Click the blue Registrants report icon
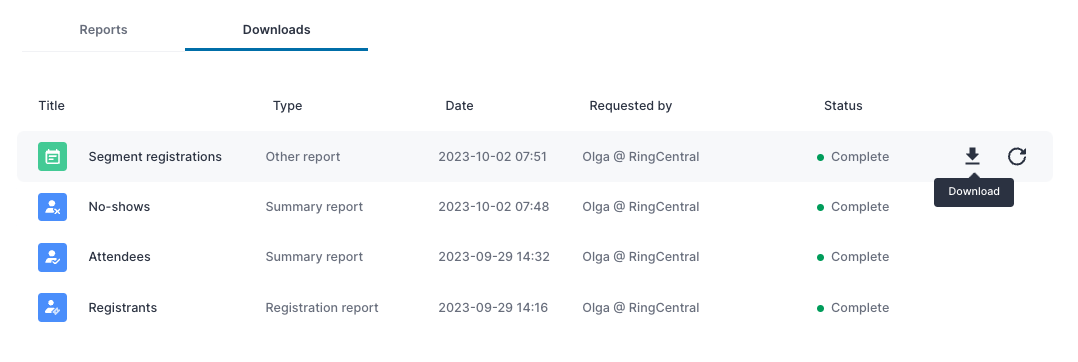This screenshot has height=362, width=1078. [x=52, y=308]
